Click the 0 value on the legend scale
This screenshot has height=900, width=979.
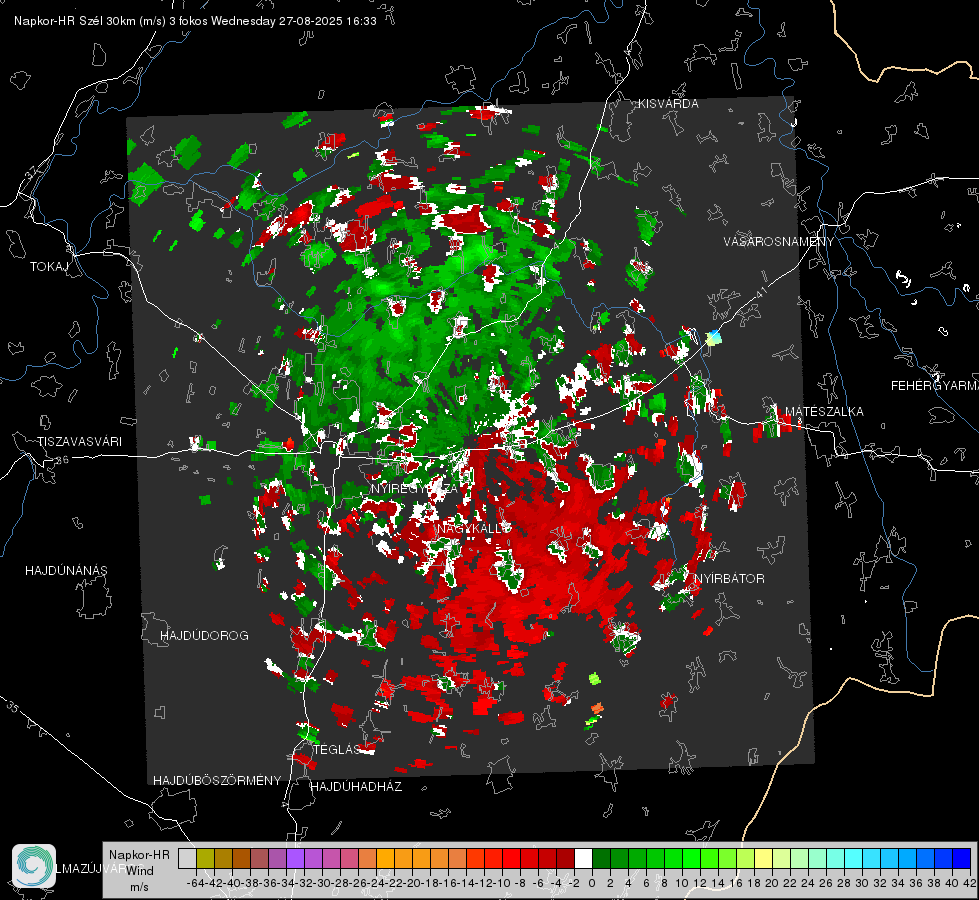tap(592, 883)
